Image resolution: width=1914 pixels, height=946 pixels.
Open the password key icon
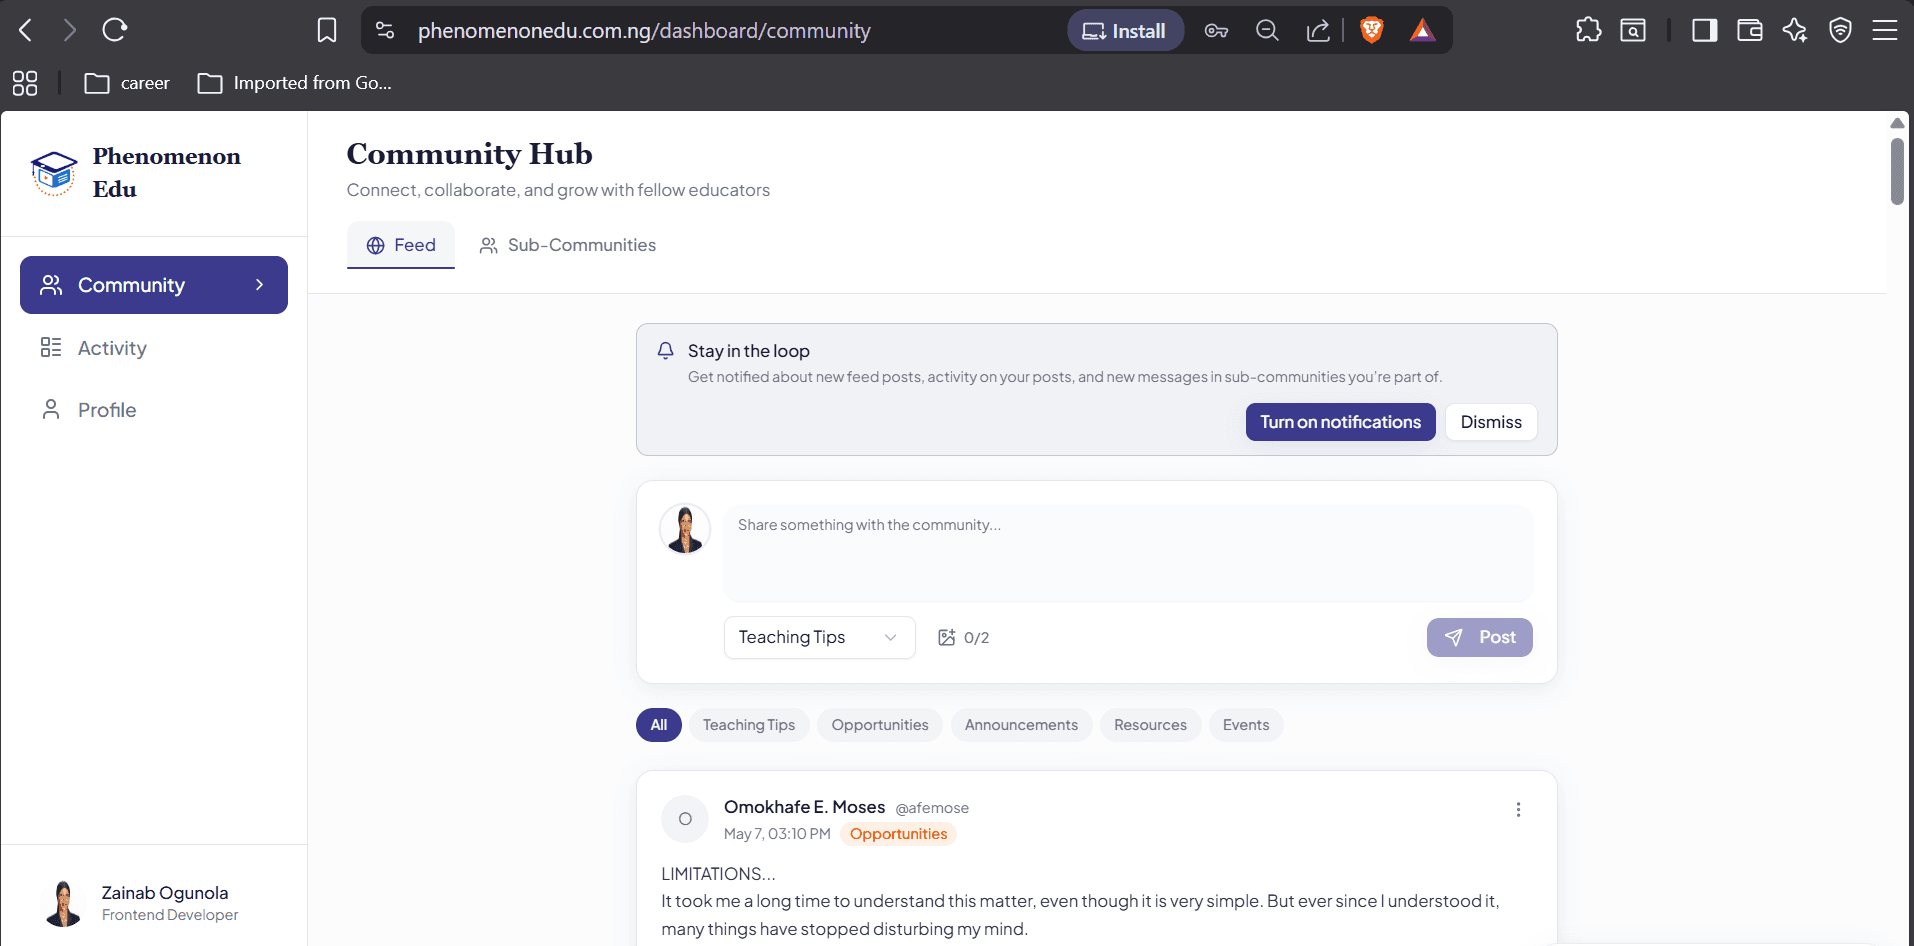(x=1216, y=31)
